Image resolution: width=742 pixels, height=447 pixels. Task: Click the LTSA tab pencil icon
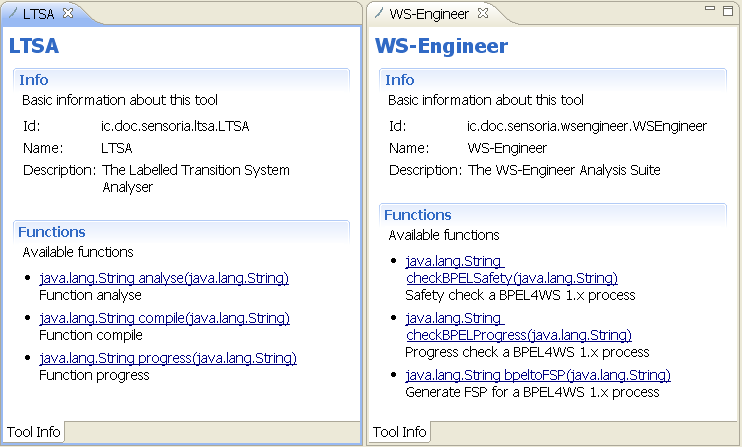(13, 13)
